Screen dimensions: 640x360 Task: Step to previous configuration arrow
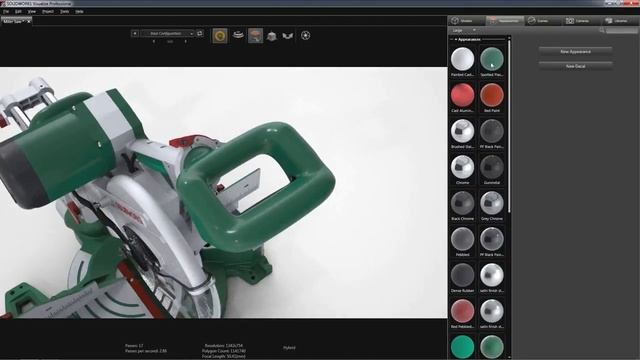(154, 41)
